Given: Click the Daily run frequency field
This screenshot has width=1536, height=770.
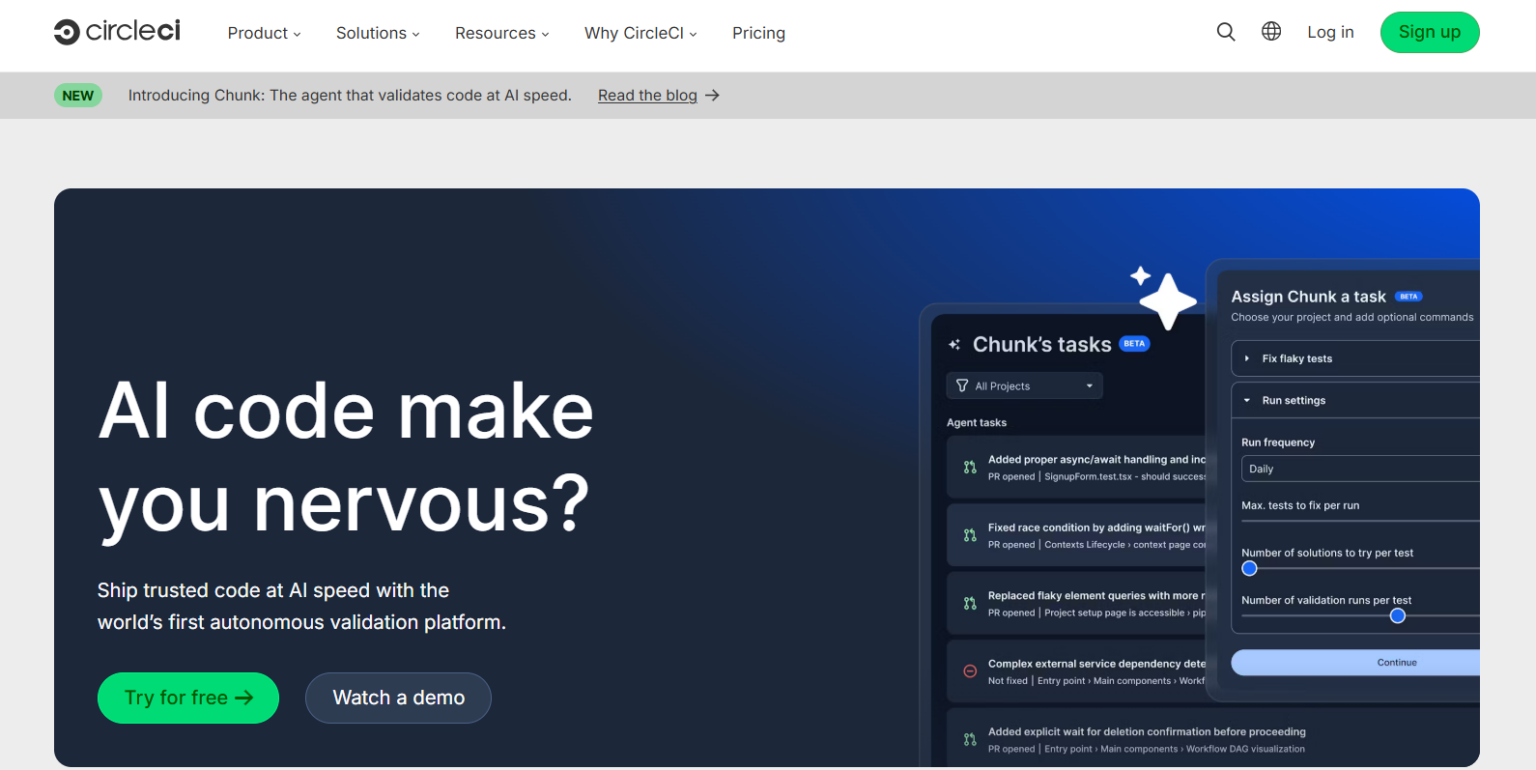Looking at the screenshot, I should point(1359,468).
